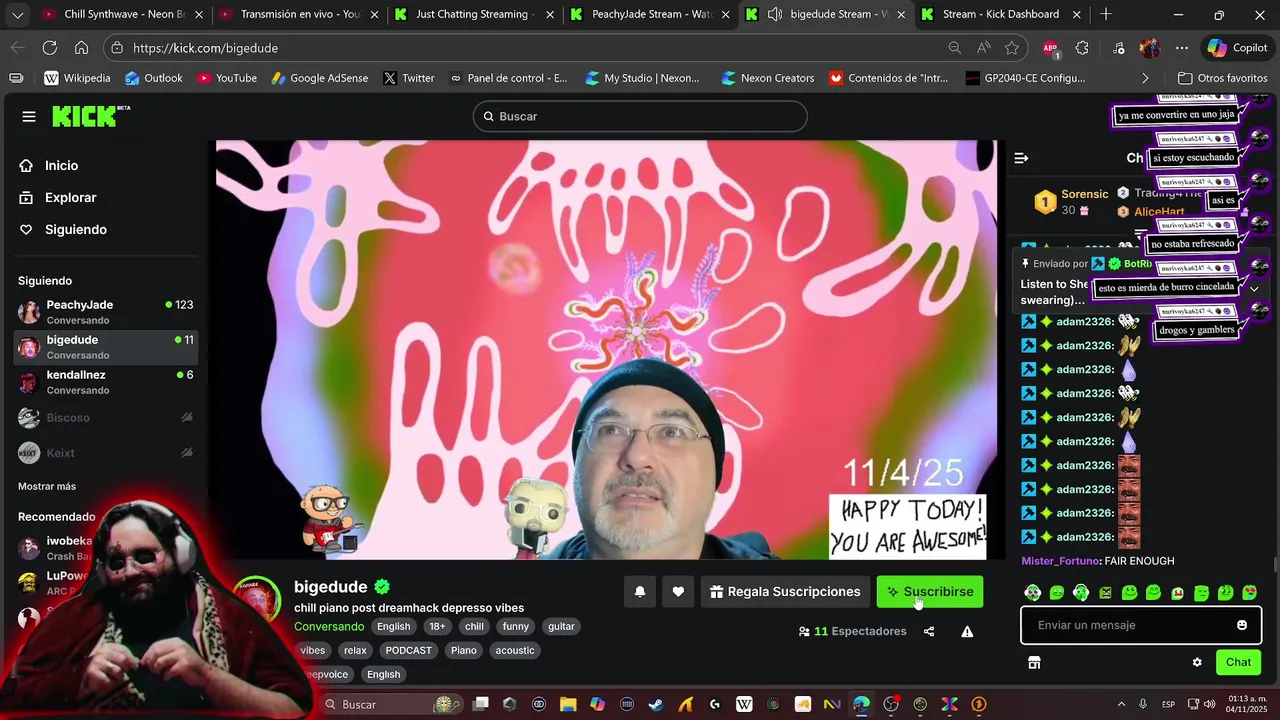Open the emoji picker in chat input
Screen dimensions: 1280x720
point(1242,625)
